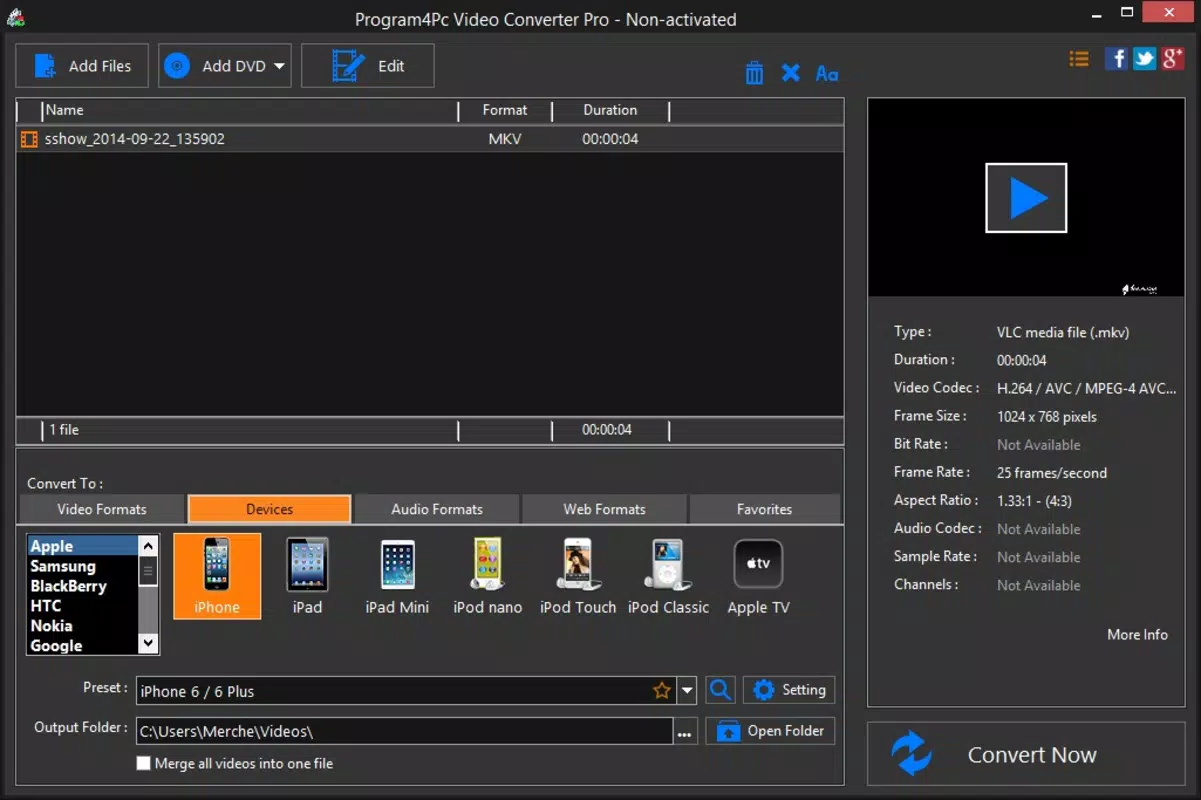Click the Convert Now button
Screen dimensions: 1201x800
coord(1026,755)
